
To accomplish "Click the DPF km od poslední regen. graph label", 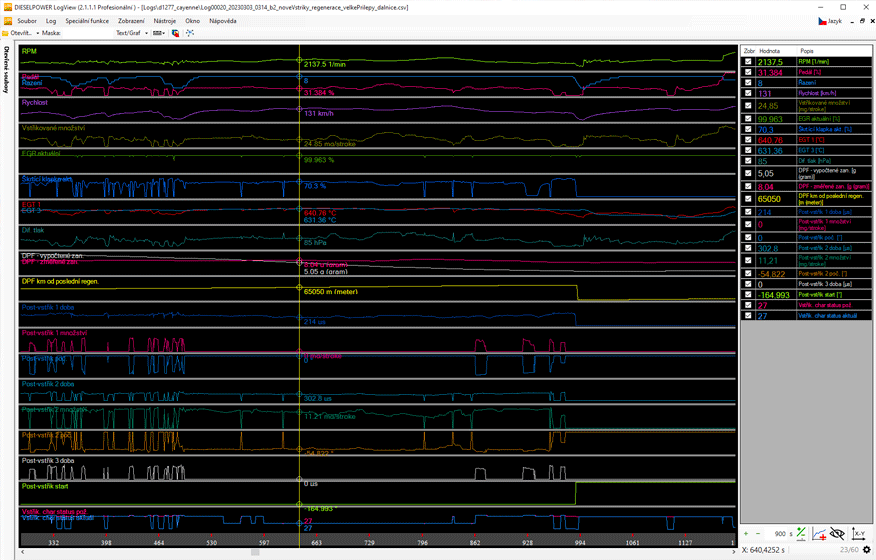I will pos(60,281).
